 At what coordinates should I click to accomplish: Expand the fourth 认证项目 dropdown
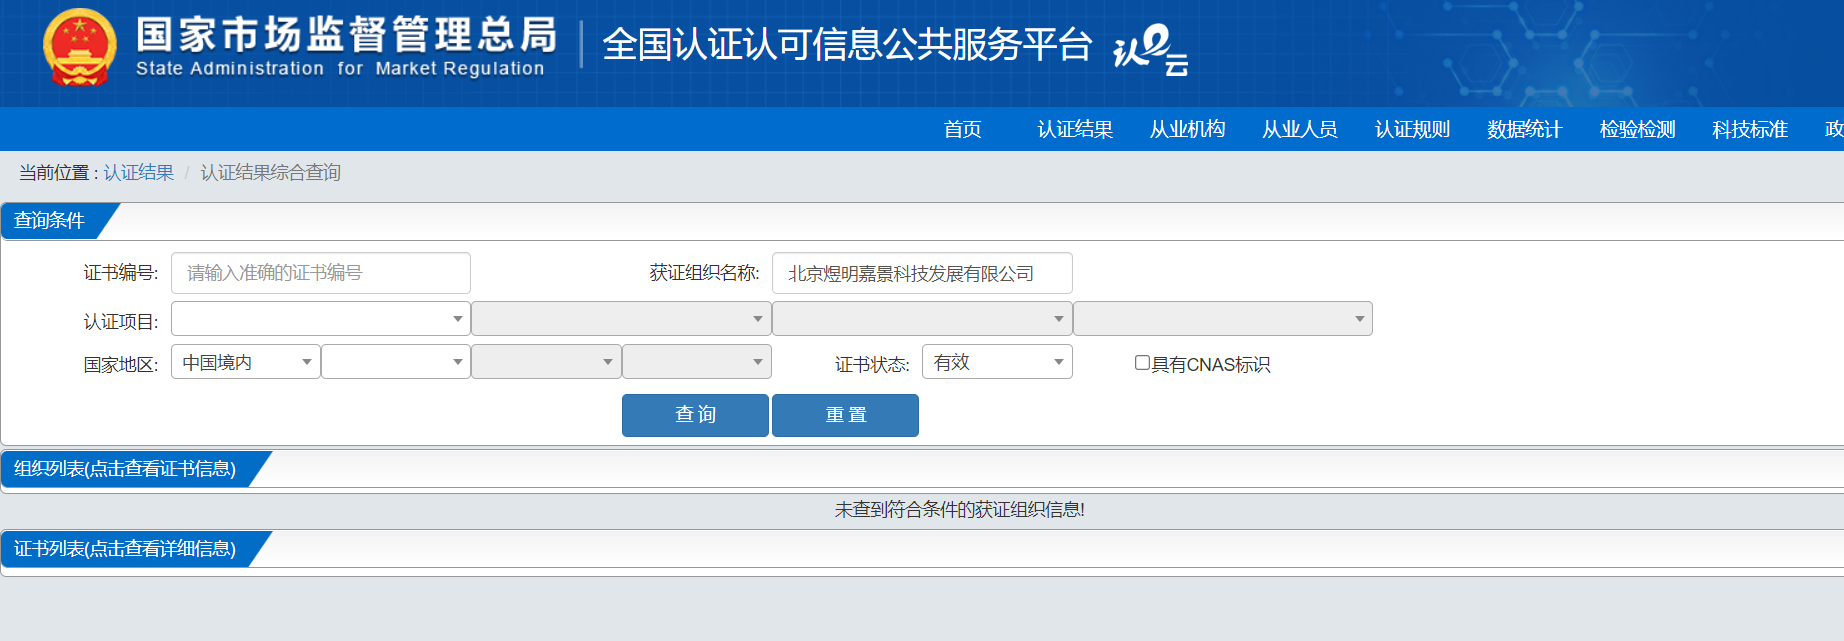[1223, 319]
